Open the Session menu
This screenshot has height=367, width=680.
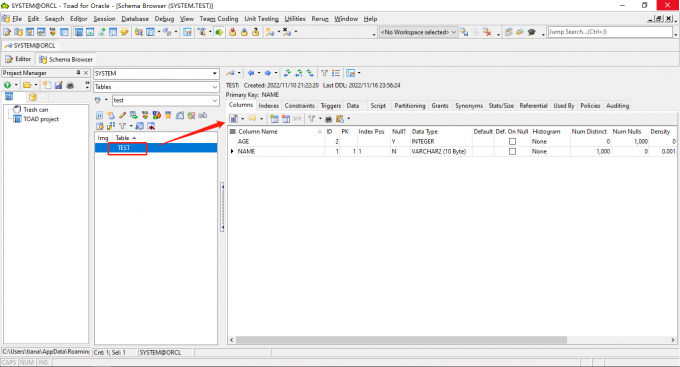pos(104,19)
